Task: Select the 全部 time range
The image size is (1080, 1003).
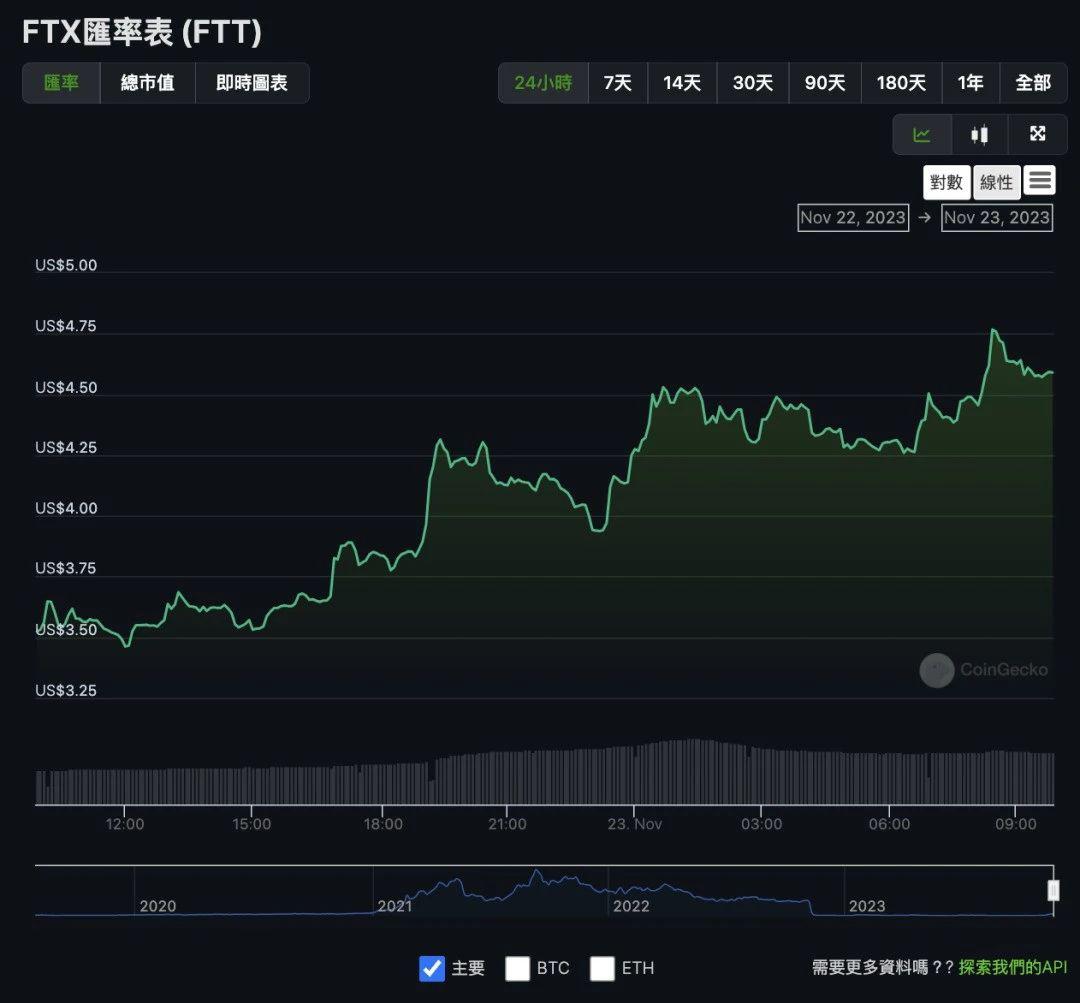Action: coord(1034,83)
